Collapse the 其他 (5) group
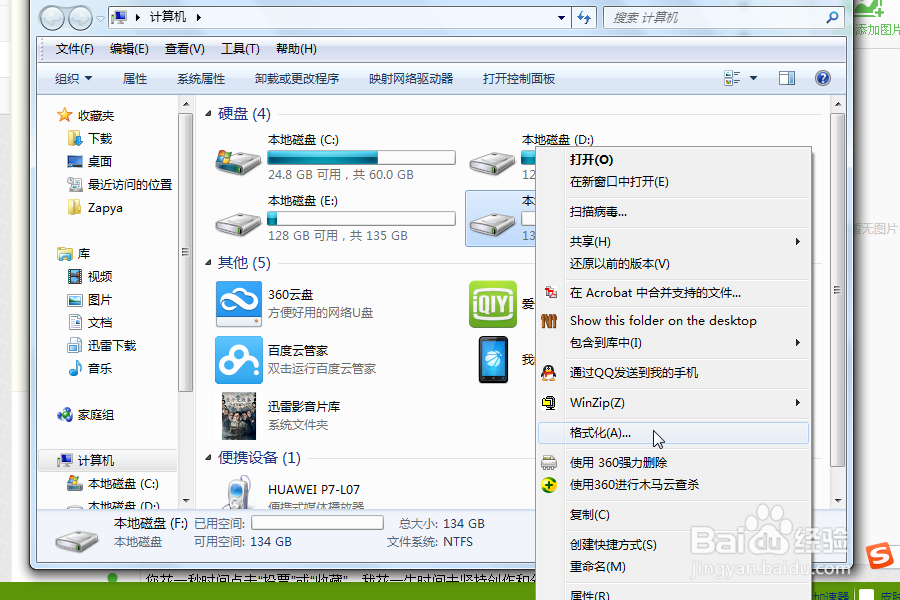 coord(208,263)
